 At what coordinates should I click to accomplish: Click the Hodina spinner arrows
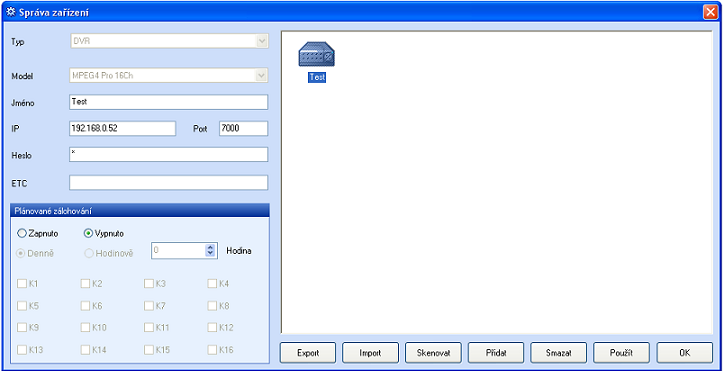click(211, 250)
